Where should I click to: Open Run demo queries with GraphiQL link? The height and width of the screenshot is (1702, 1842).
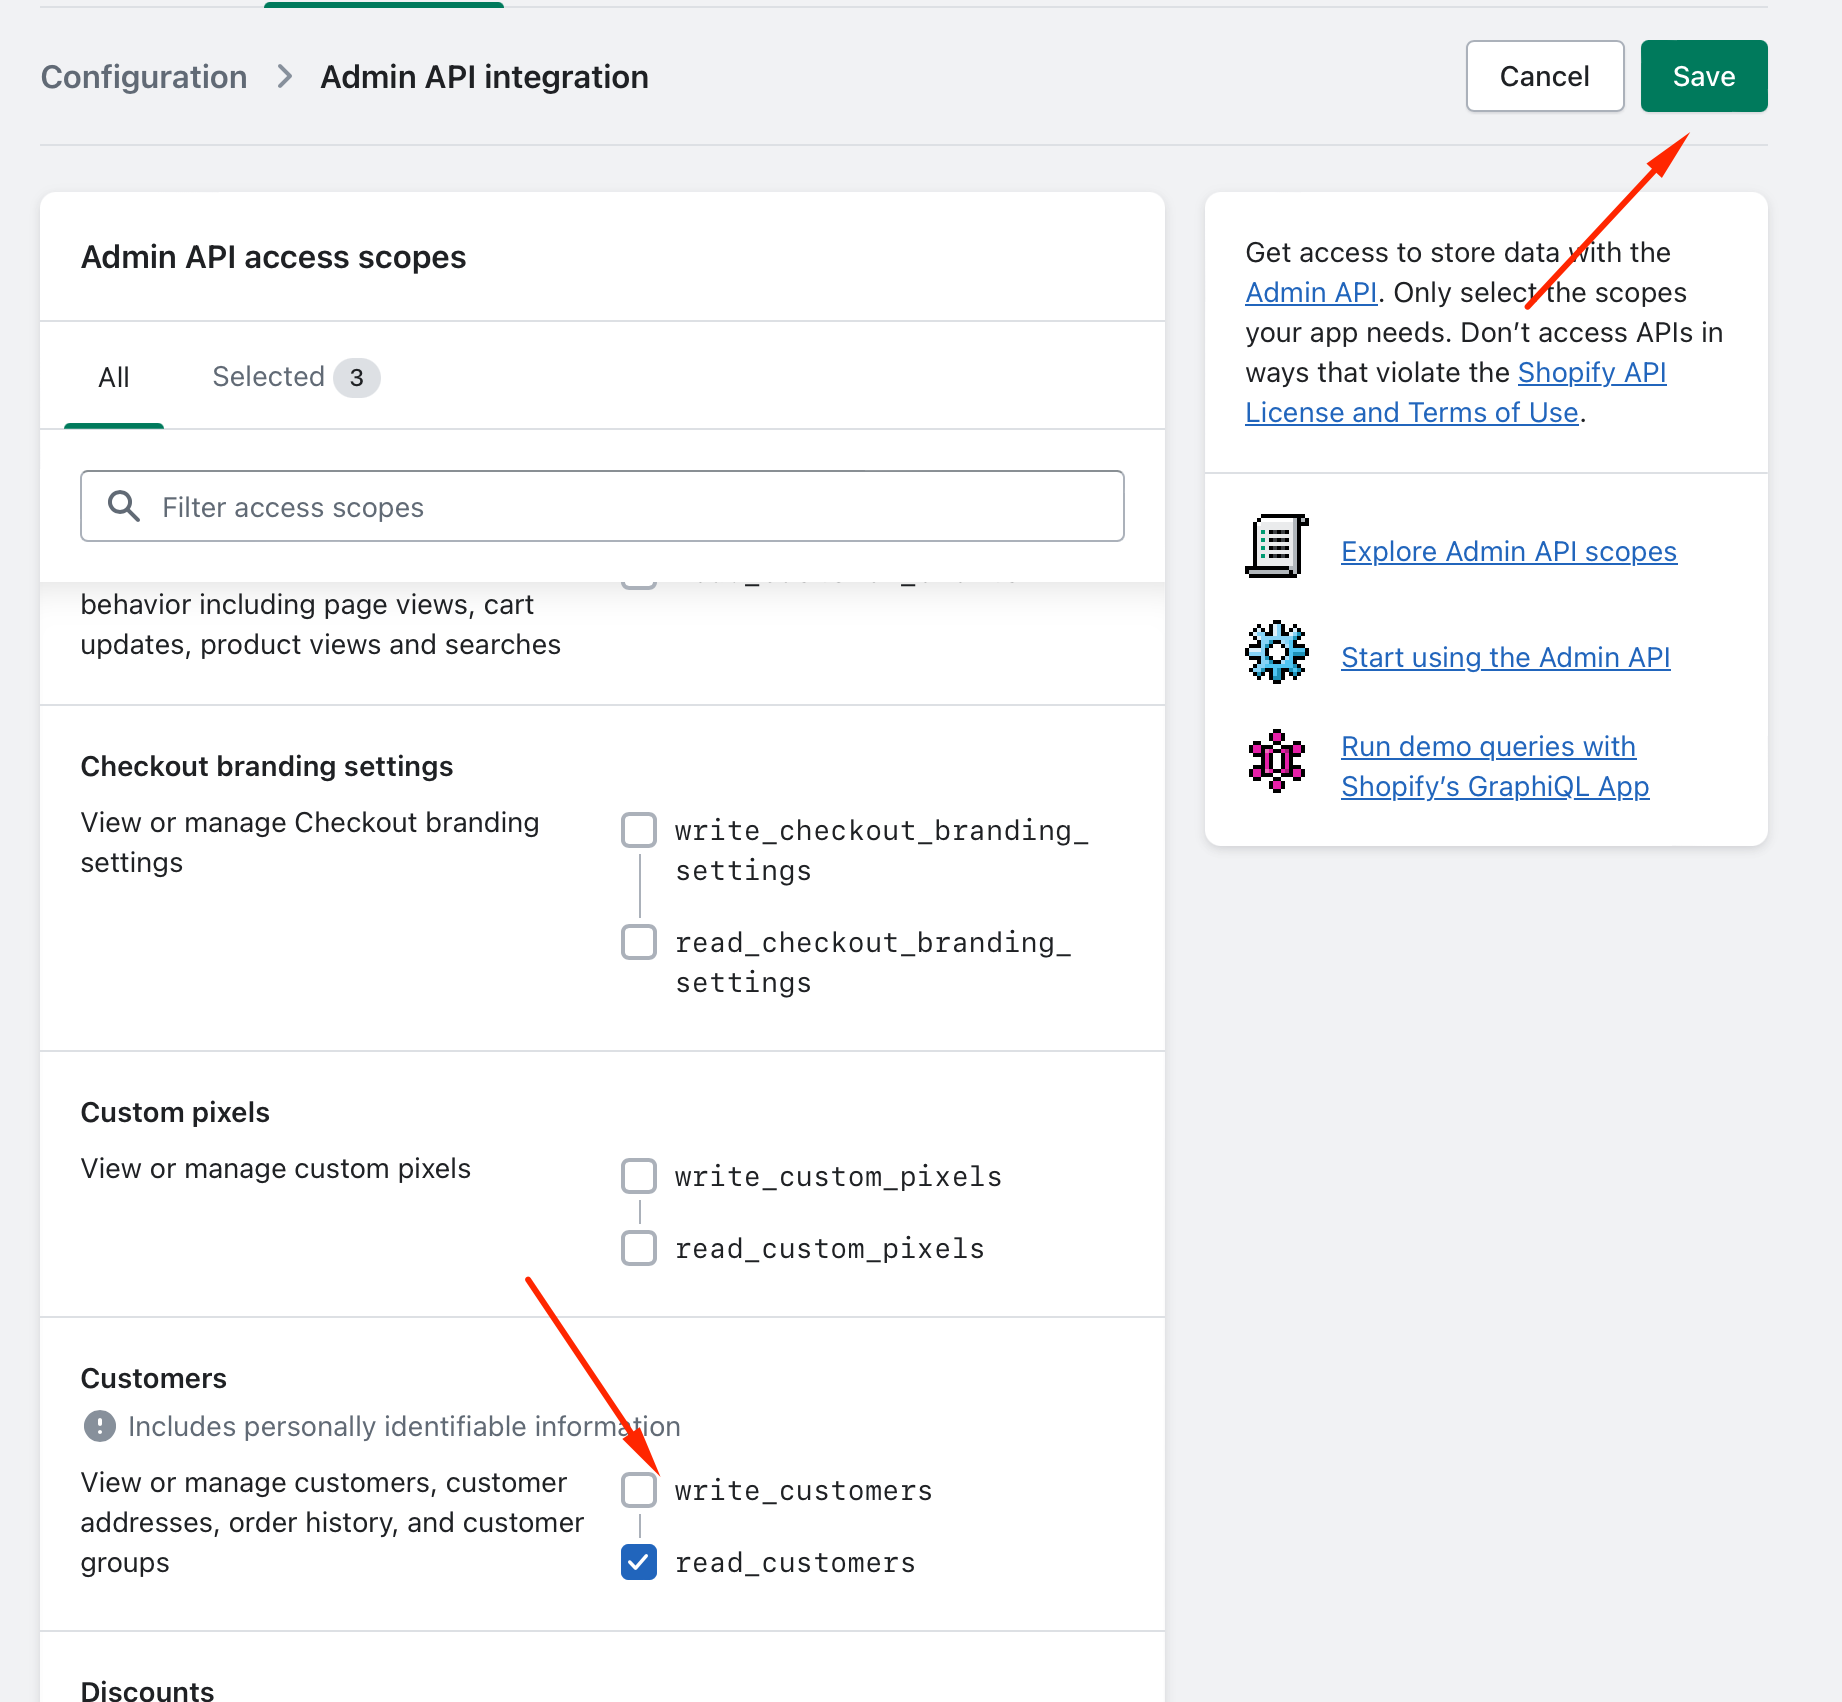[x=1495, y=766]
